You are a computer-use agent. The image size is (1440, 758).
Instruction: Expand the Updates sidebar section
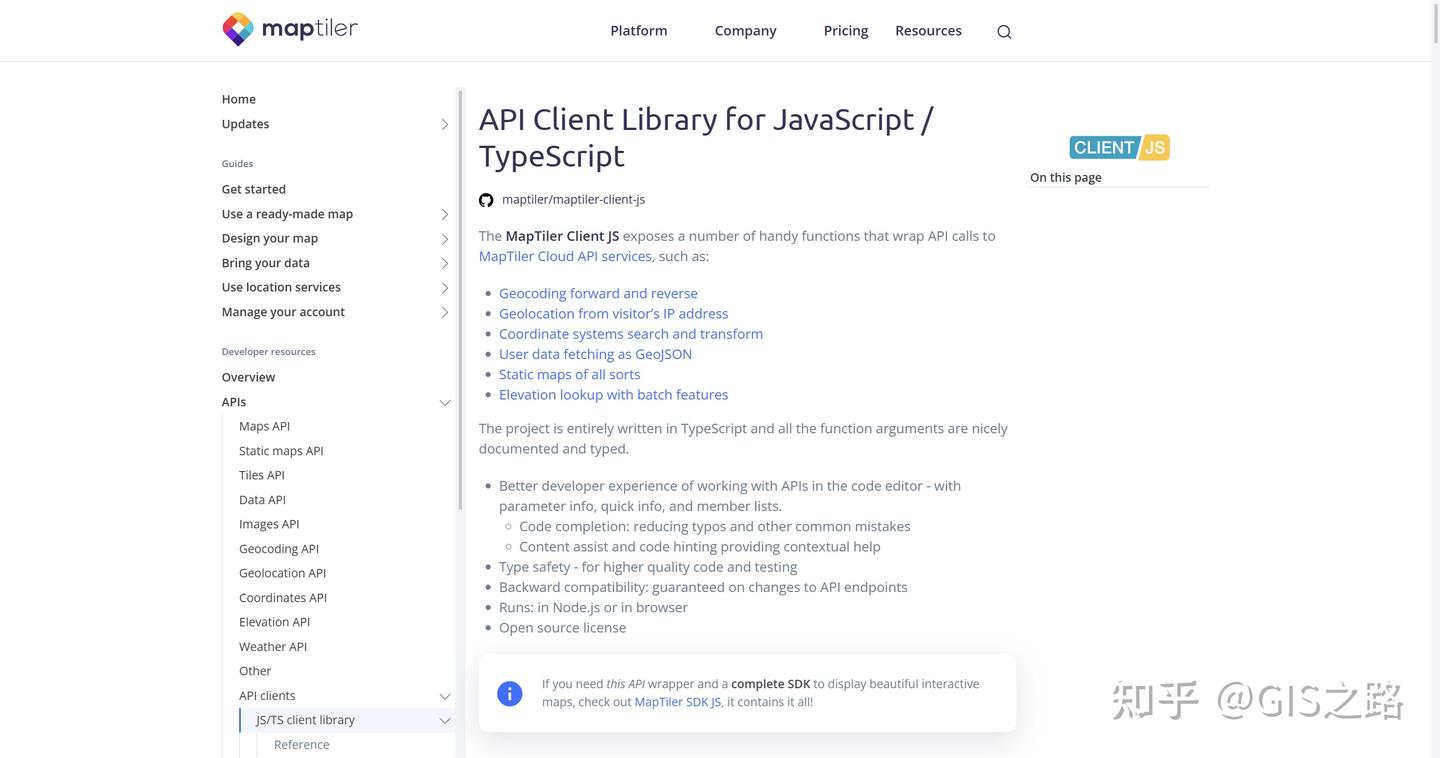445,124
